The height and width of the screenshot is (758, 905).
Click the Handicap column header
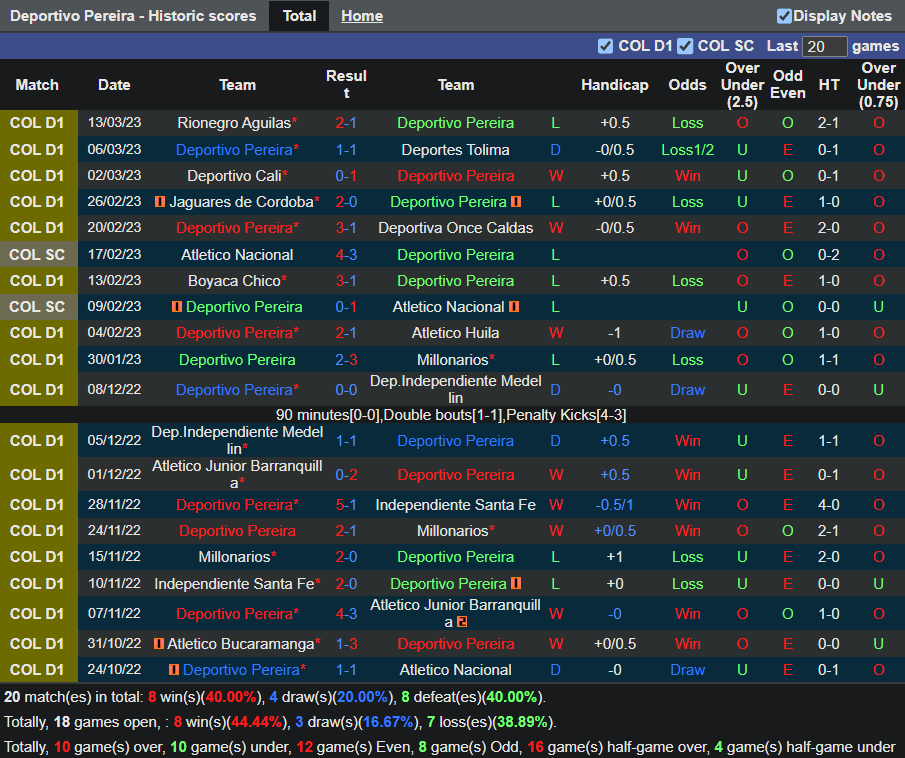[614, 85]
